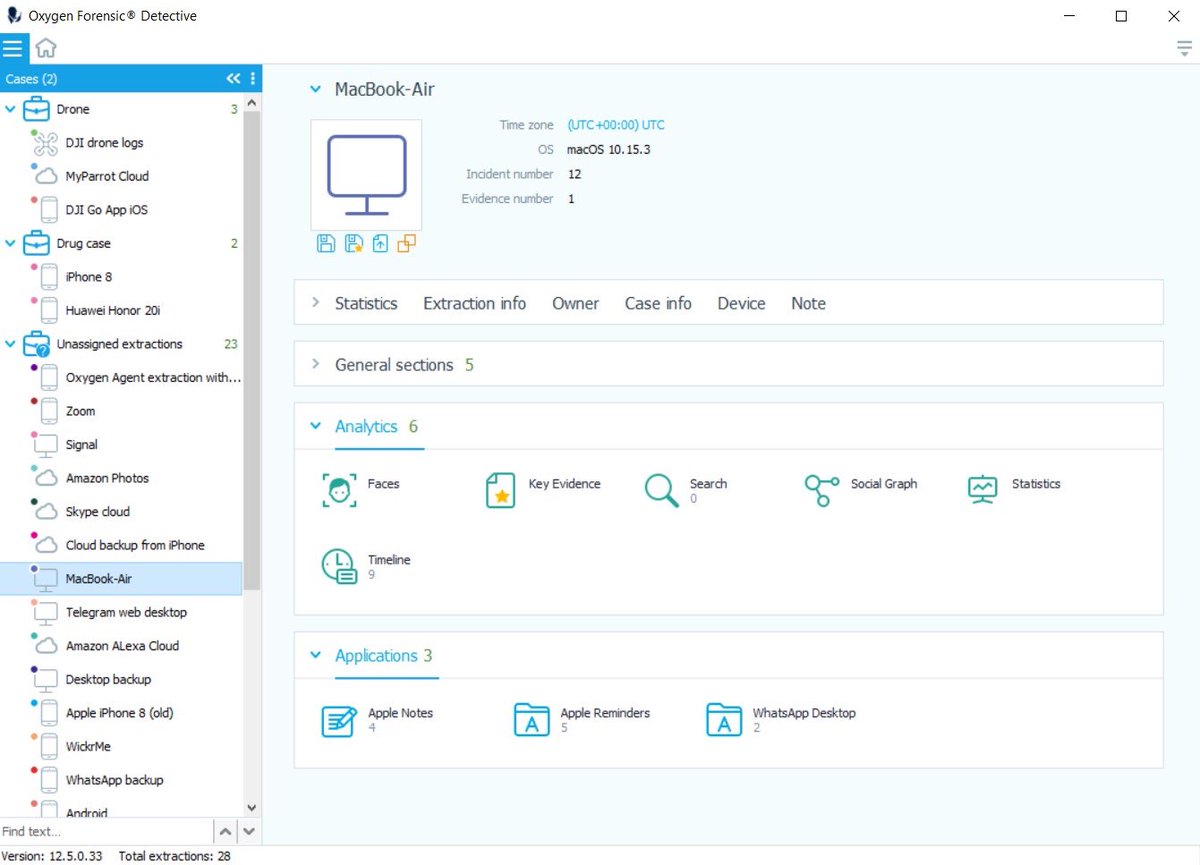Image resolution: width=1200 pixels, height=865 pixels.
Task: Click the Find text input field
Action: 106,831
